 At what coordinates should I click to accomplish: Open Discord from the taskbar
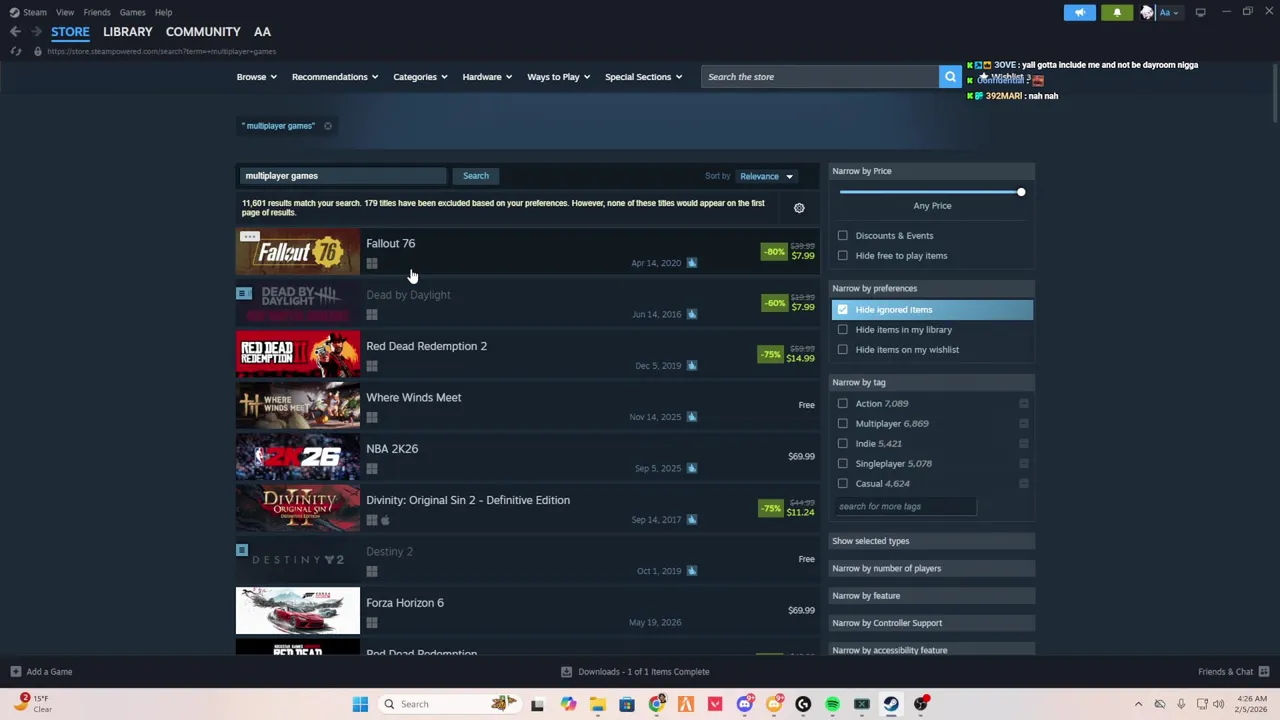(744, 704)
